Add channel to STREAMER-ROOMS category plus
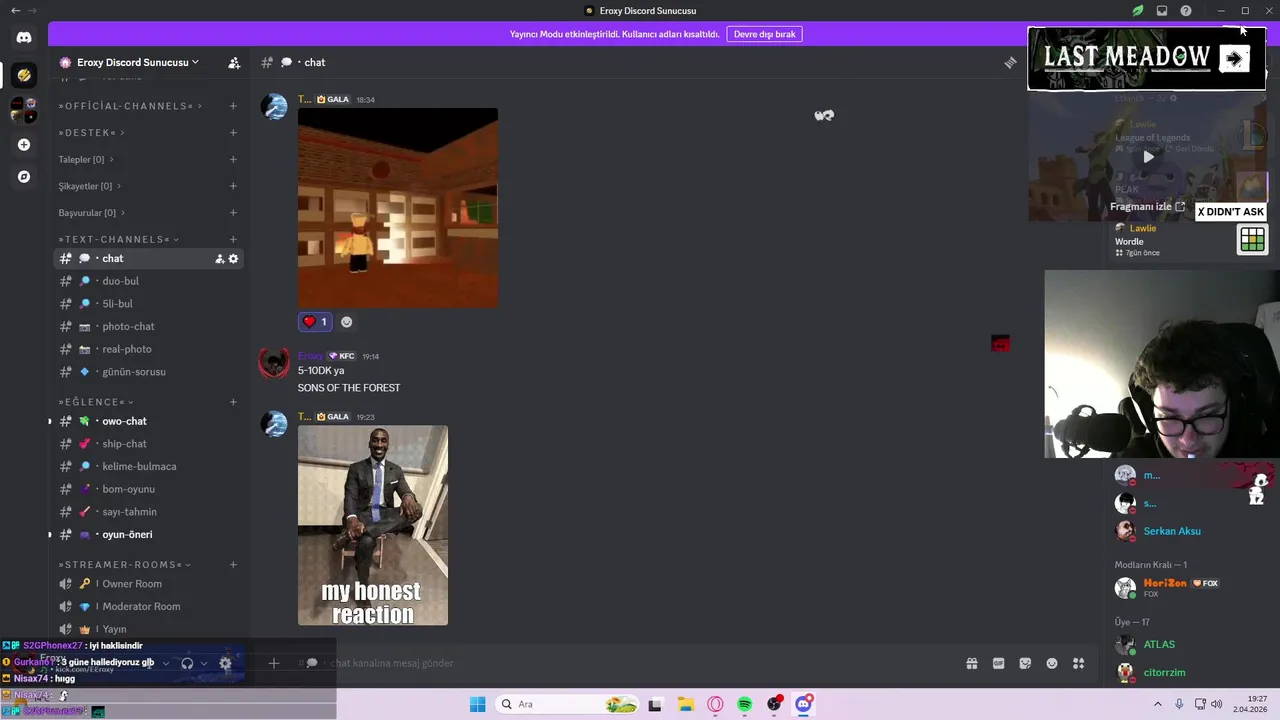This screenshot has width=1280, height=720. tap(233, 565)
